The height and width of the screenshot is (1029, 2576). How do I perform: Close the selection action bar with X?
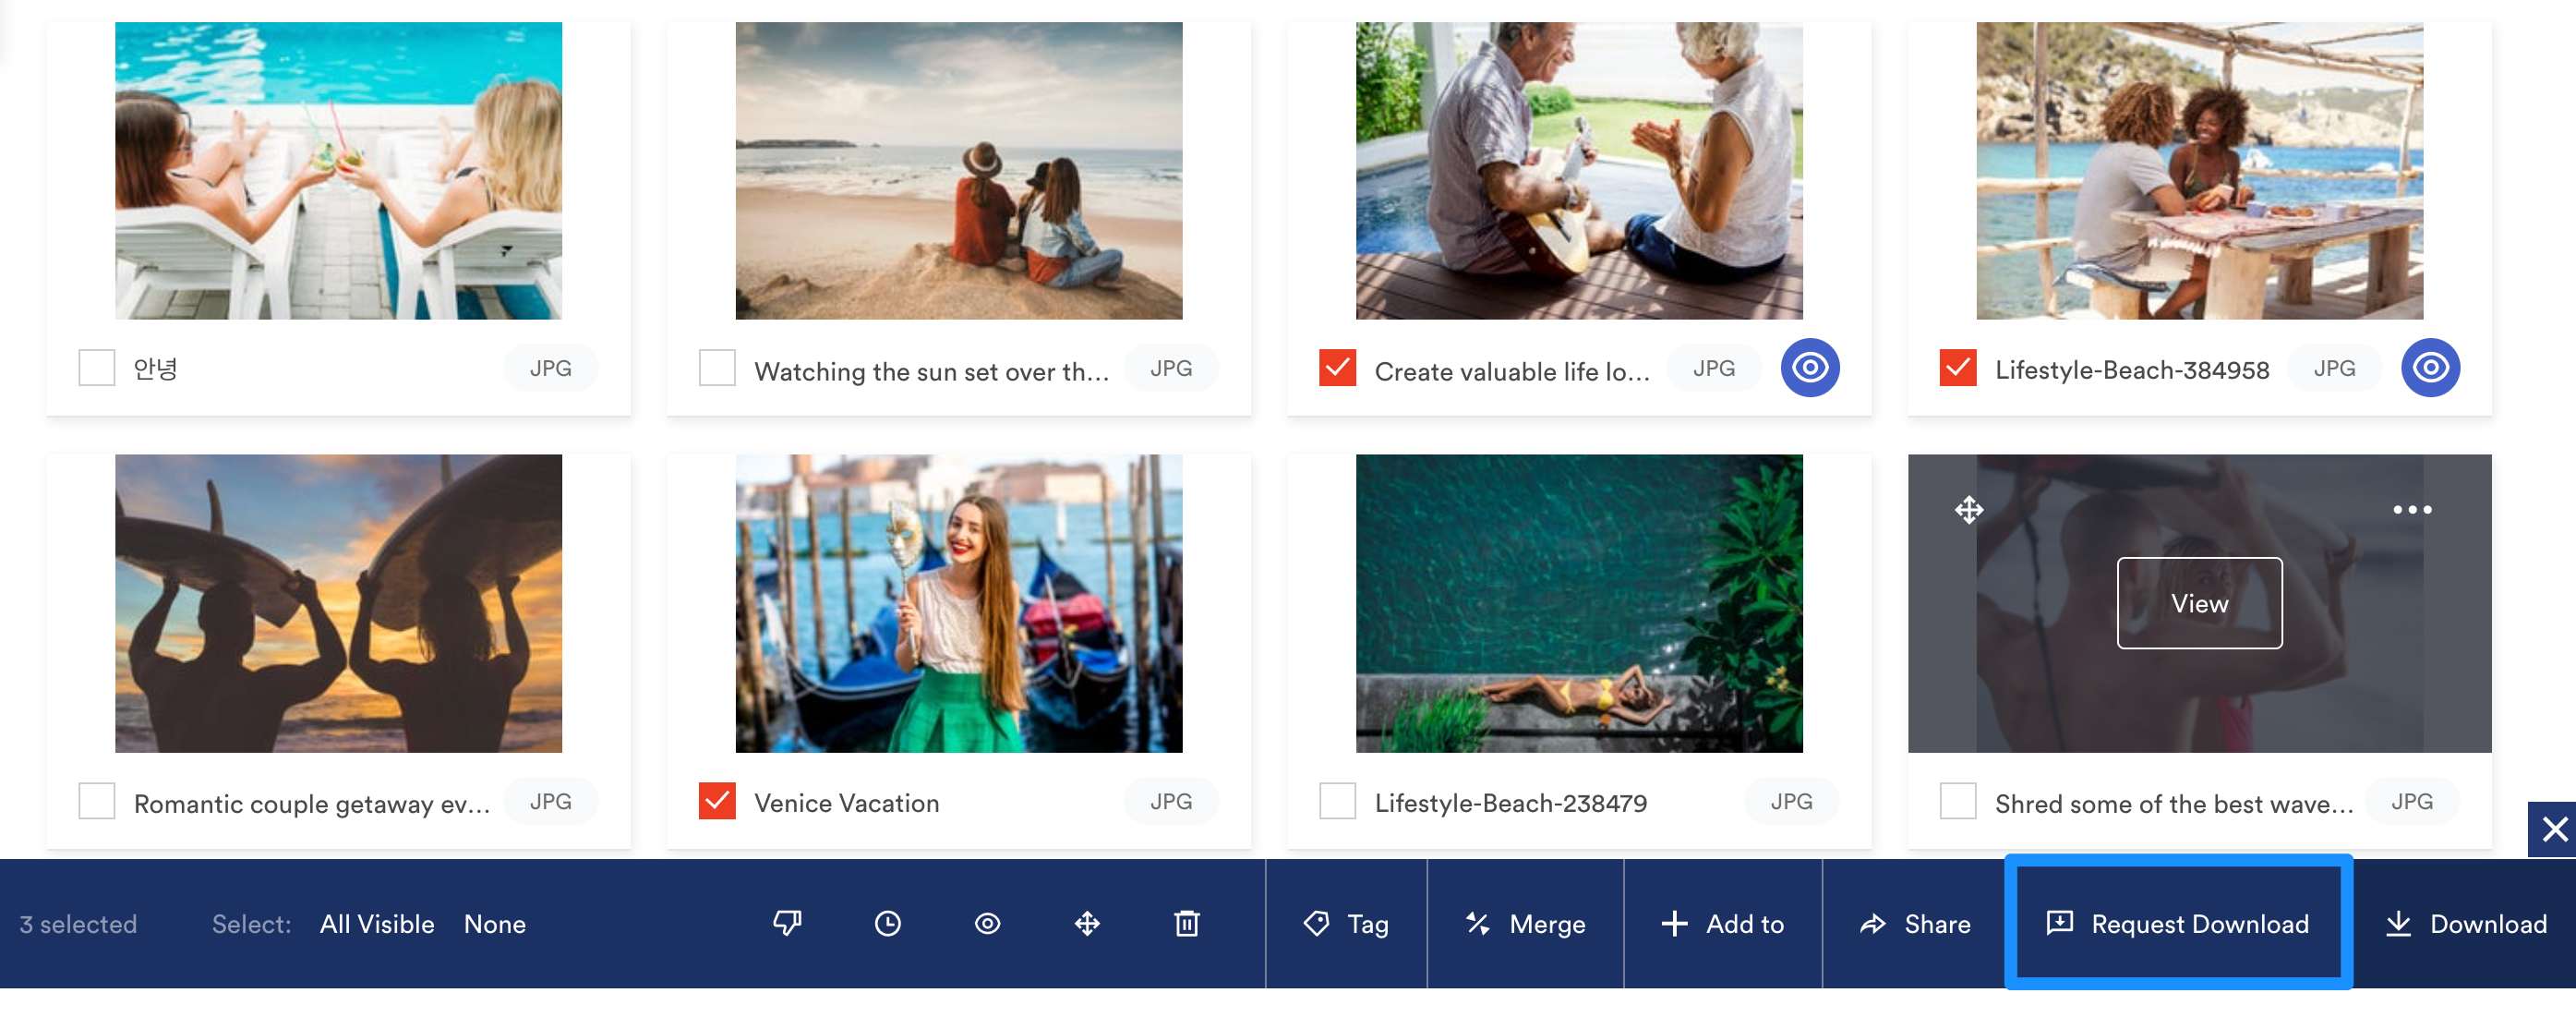[2553, 829]
